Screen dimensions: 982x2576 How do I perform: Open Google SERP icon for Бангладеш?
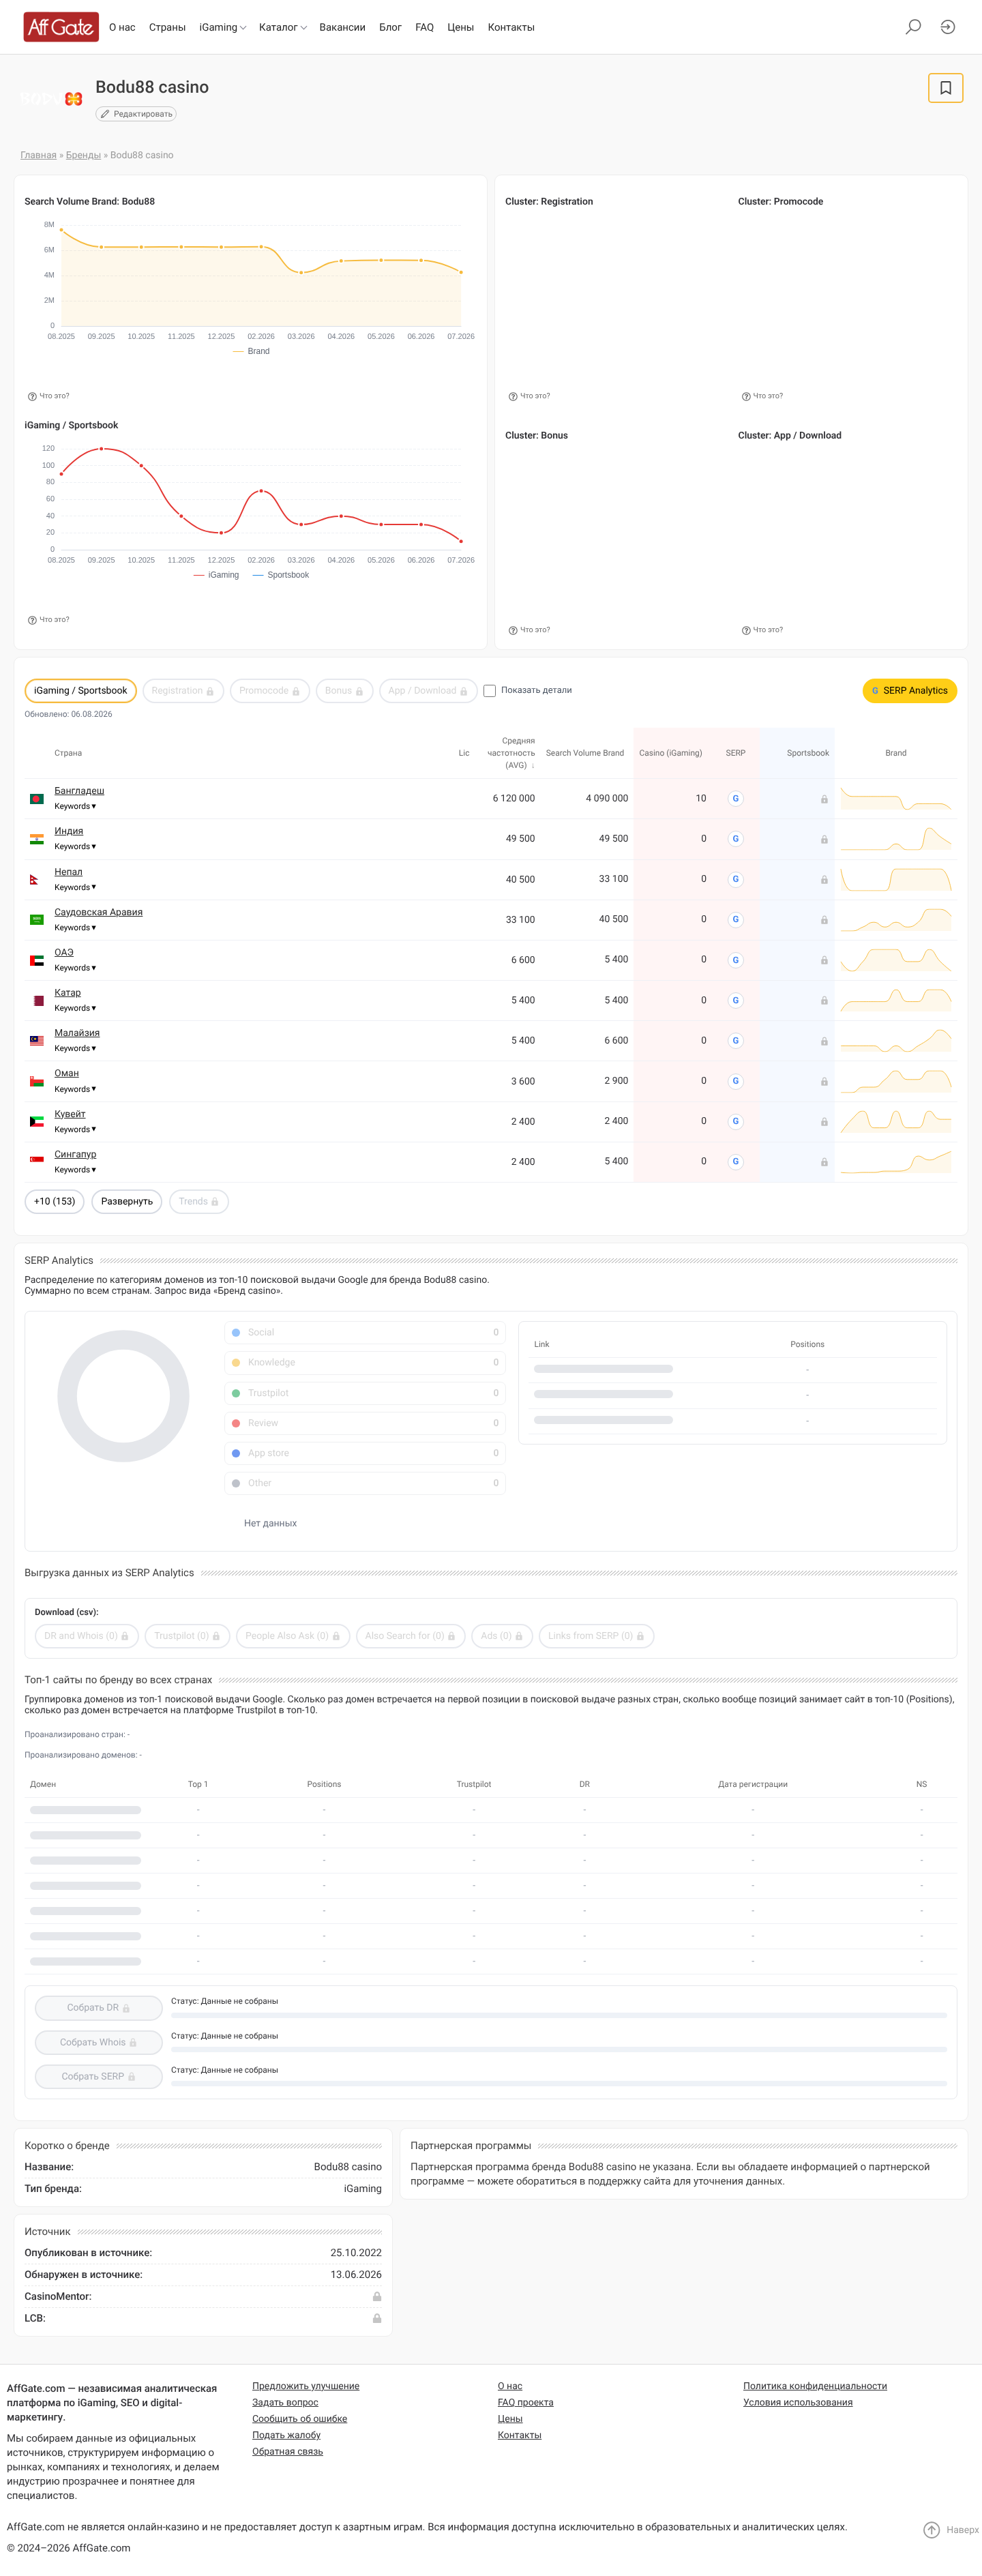(735, 799)
